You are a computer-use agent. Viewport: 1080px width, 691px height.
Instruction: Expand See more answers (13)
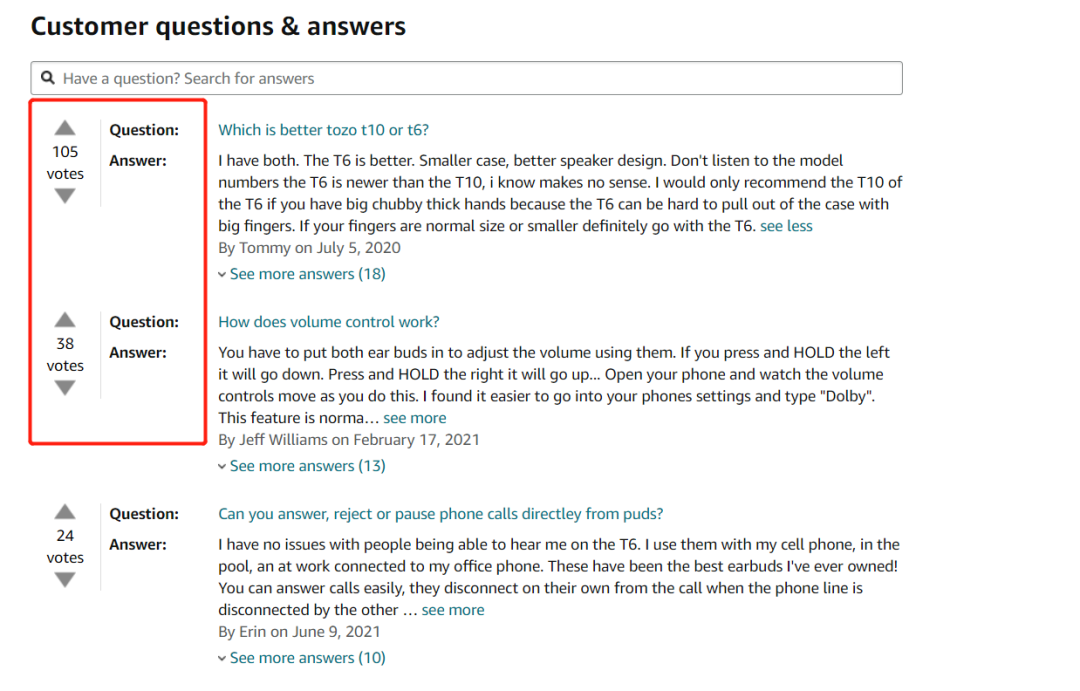point(302,466)
